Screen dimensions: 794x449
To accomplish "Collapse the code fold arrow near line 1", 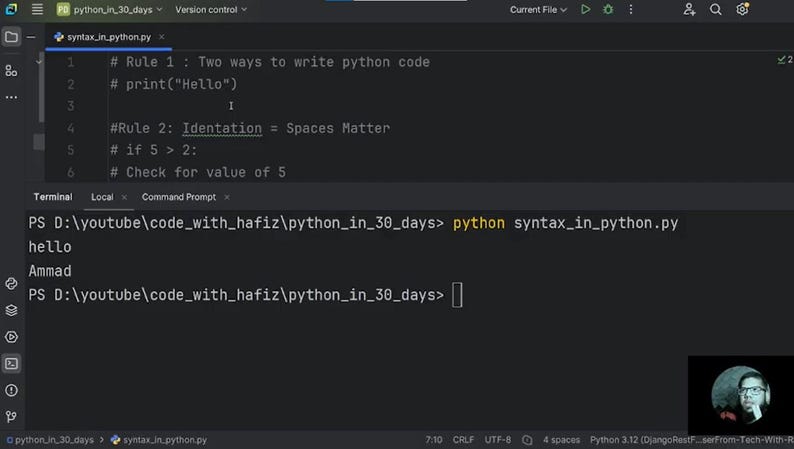I will 39,62.
